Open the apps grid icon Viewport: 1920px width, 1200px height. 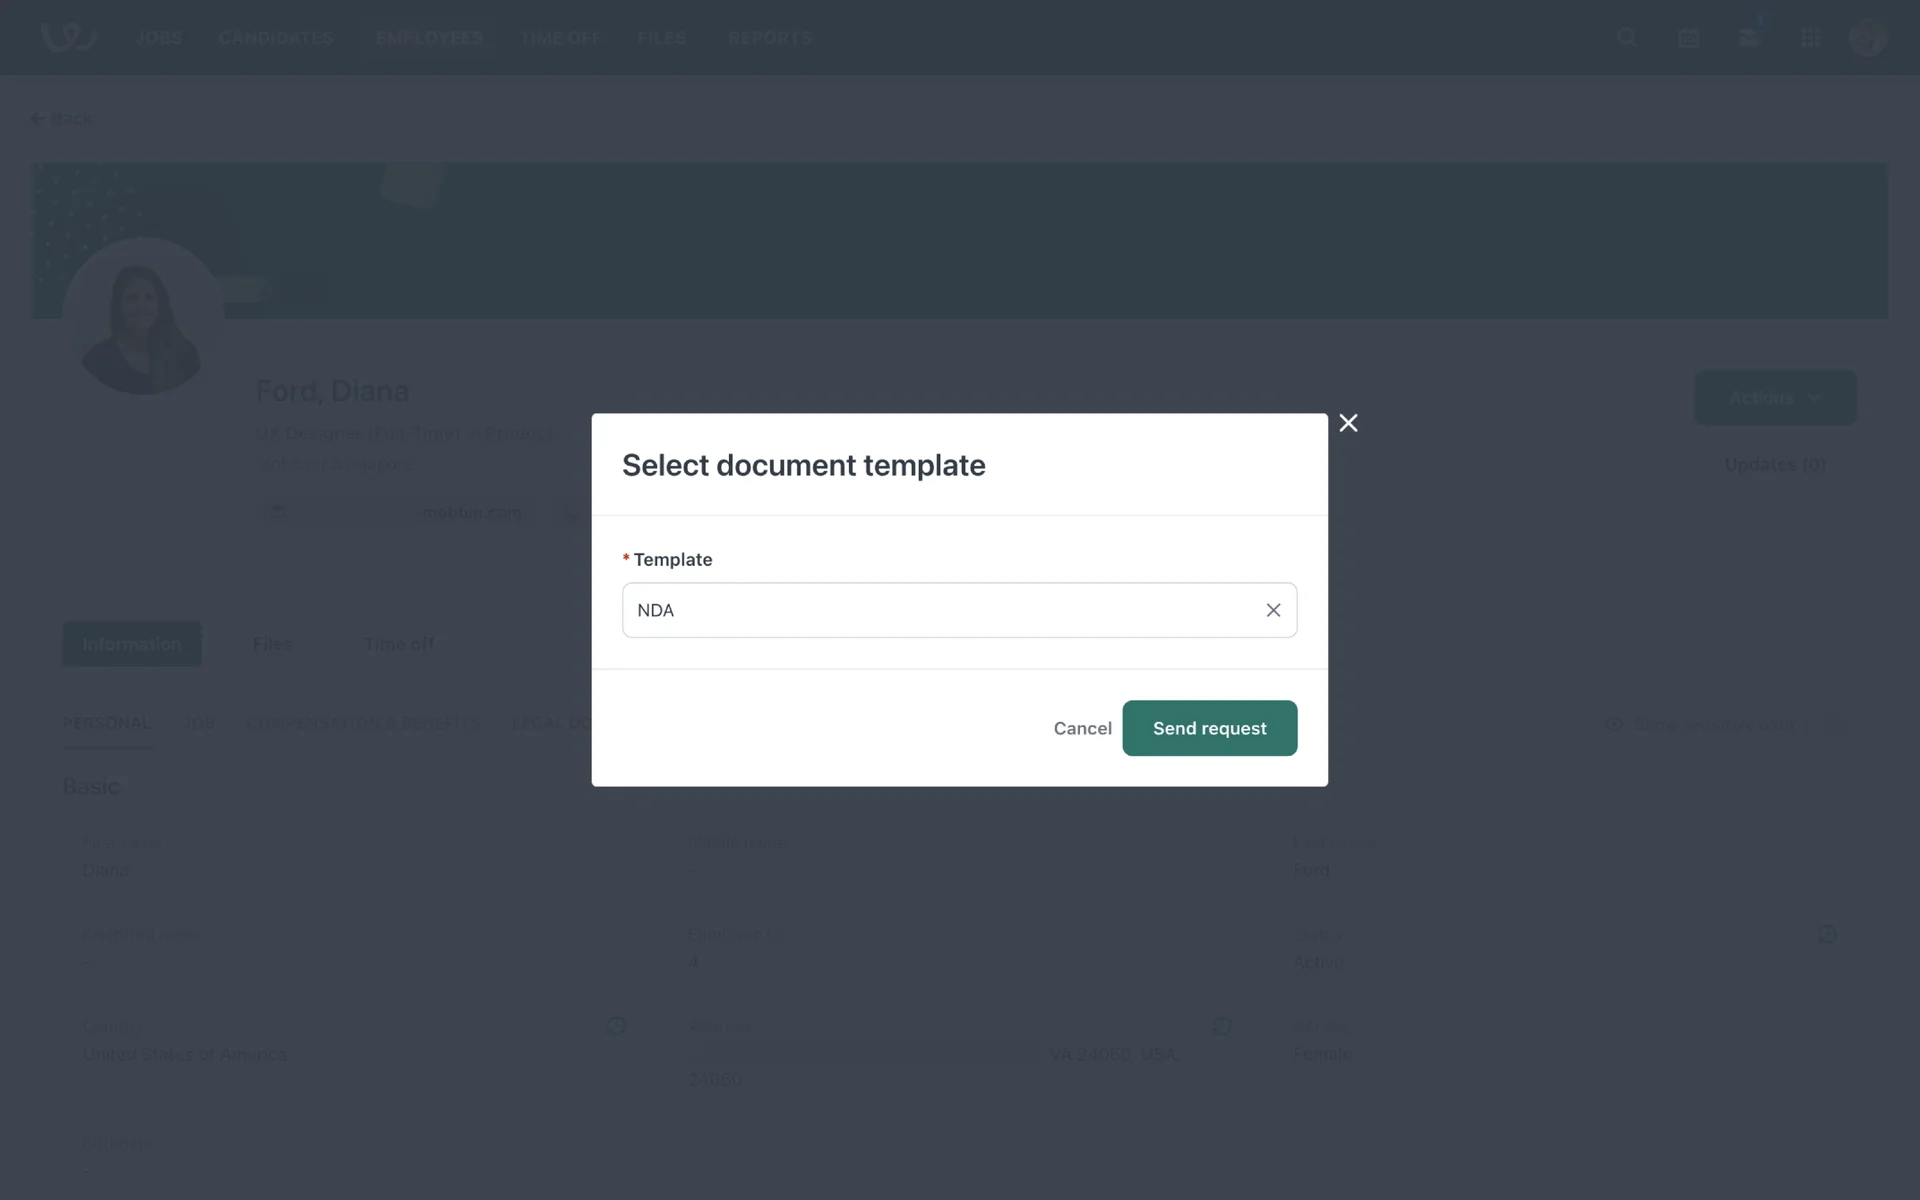1810,38
